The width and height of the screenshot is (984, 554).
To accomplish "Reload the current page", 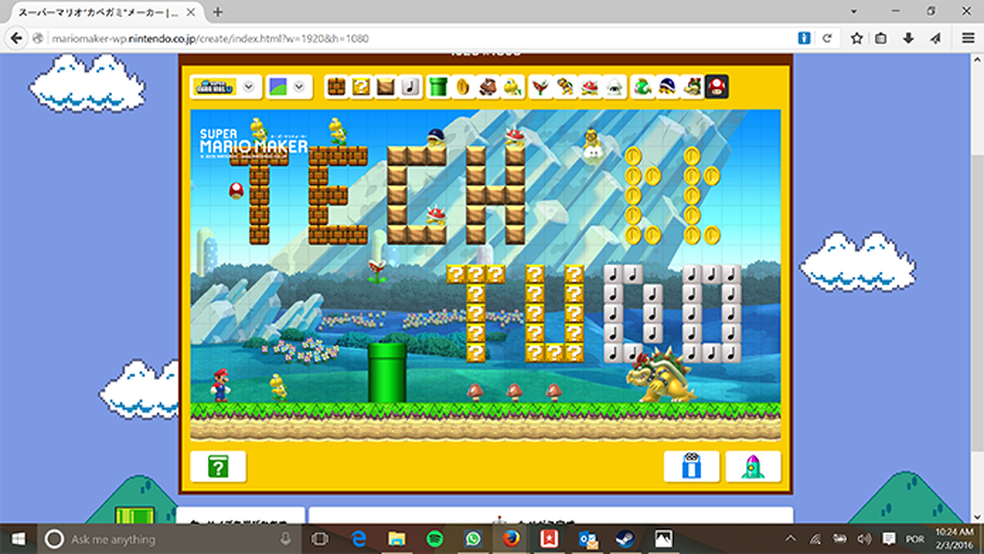I will 827,38.
